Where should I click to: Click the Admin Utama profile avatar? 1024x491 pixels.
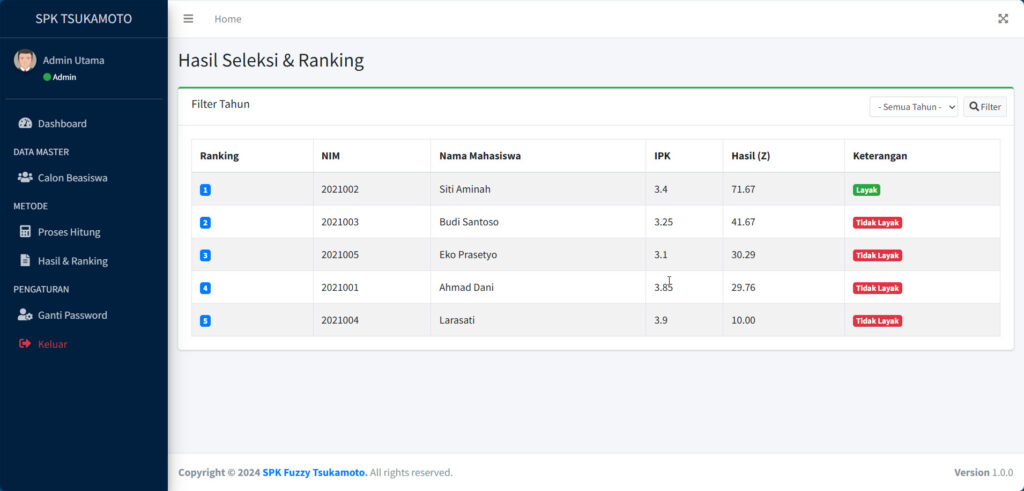coord(25,60)
